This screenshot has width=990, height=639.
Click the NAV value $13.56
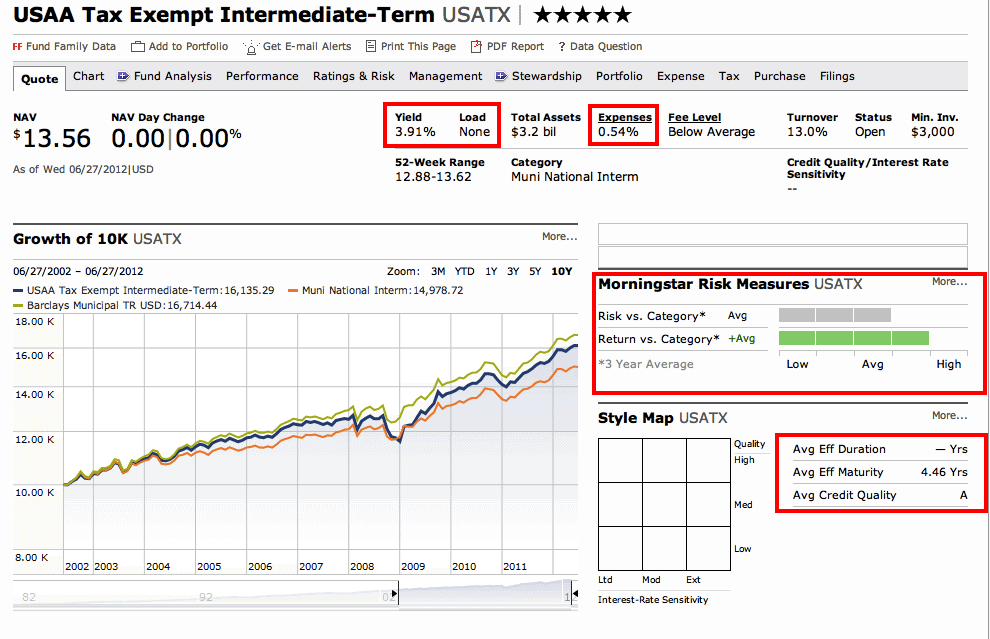[x=52, y=138]
